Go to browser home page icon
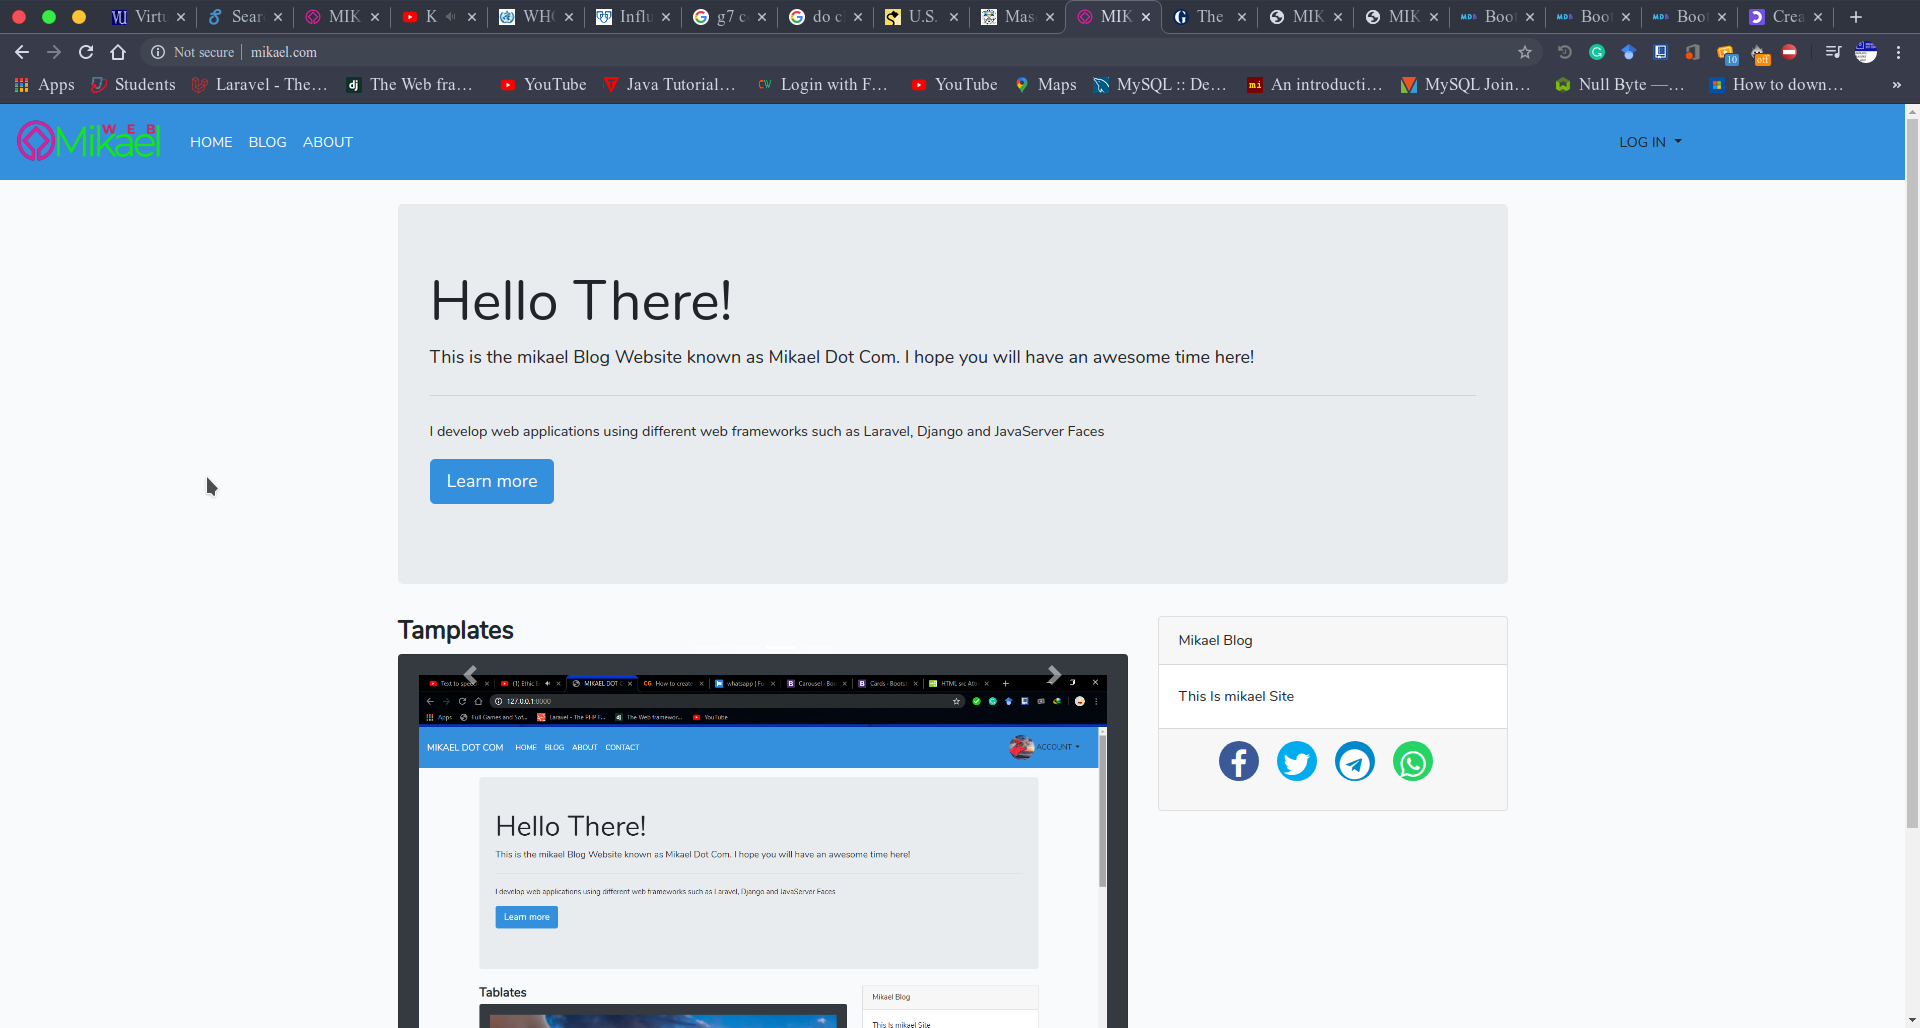The width and height of the screenshot is (1920, 1028). click(118, 52)
